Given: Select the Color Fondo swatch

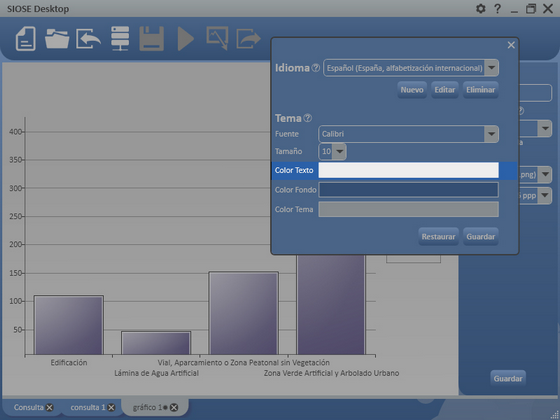Looking at the screenshot, I should (409, 190).
